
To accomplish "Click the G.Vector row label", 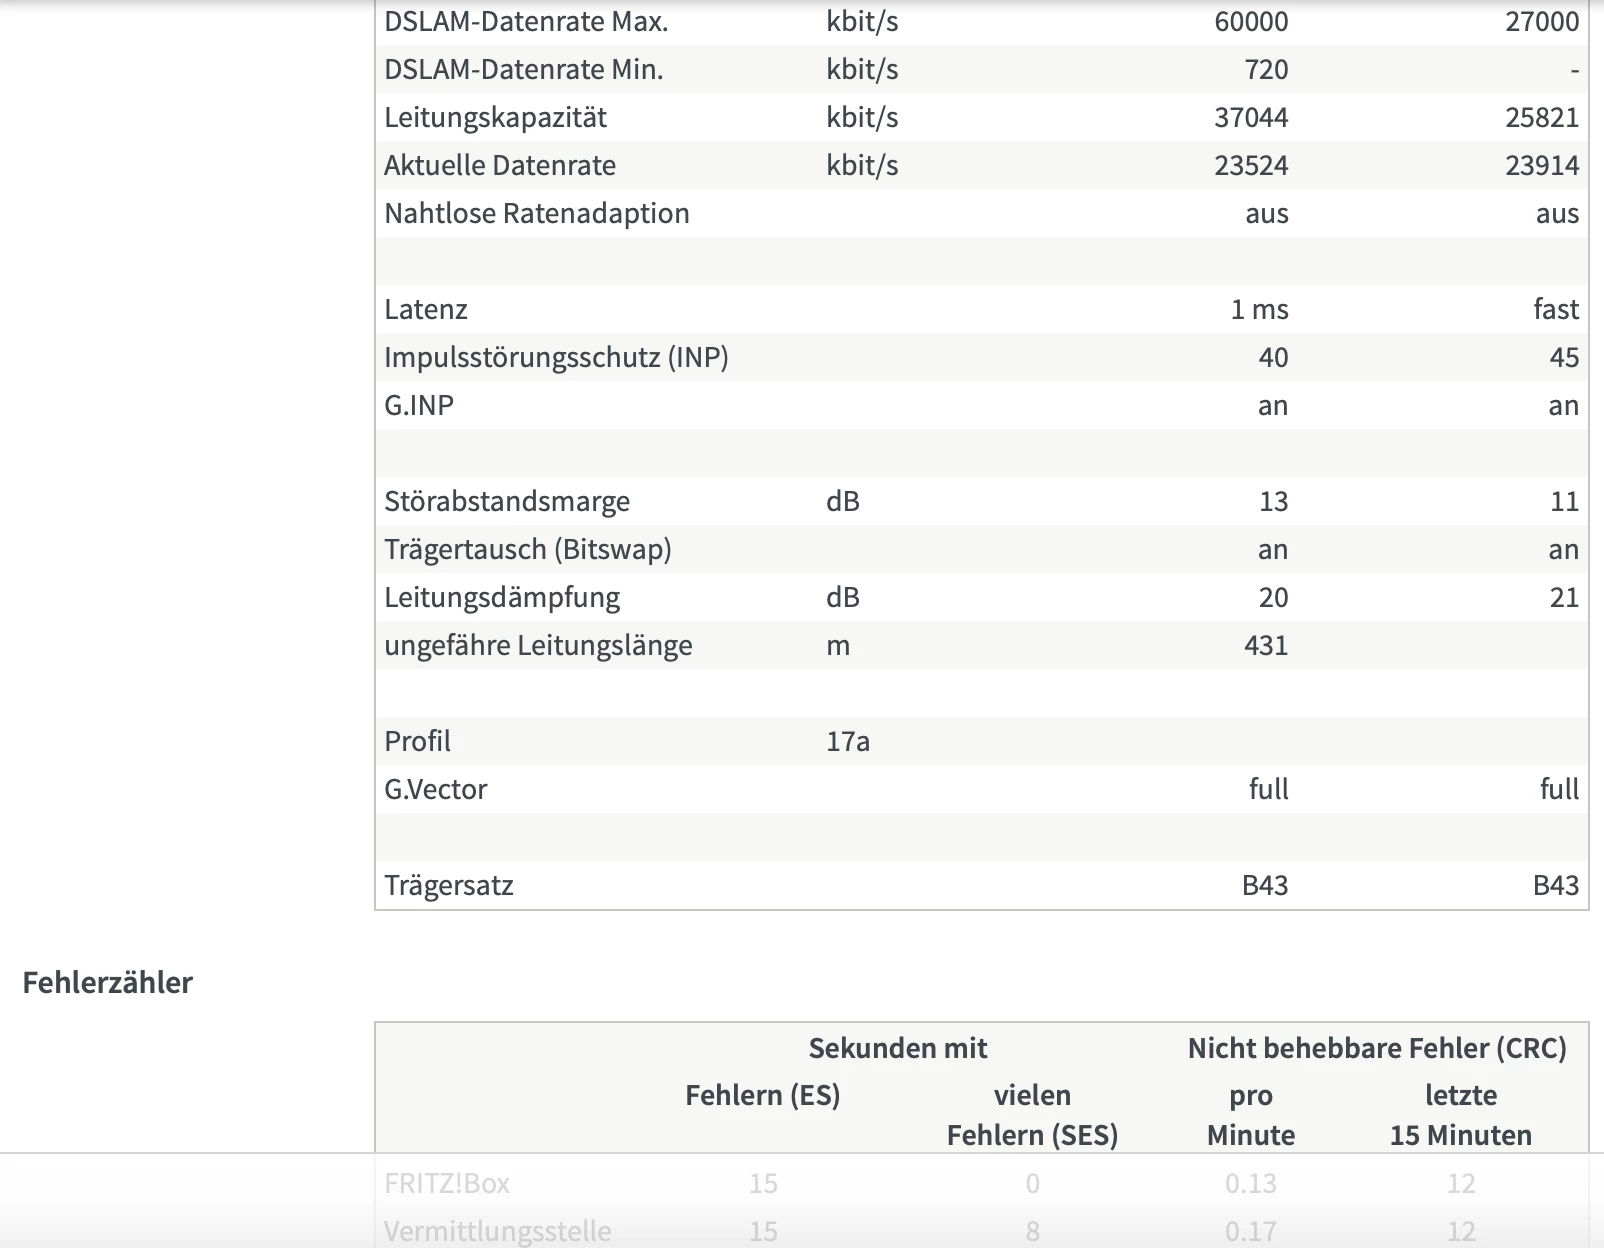I will point(435,789).
